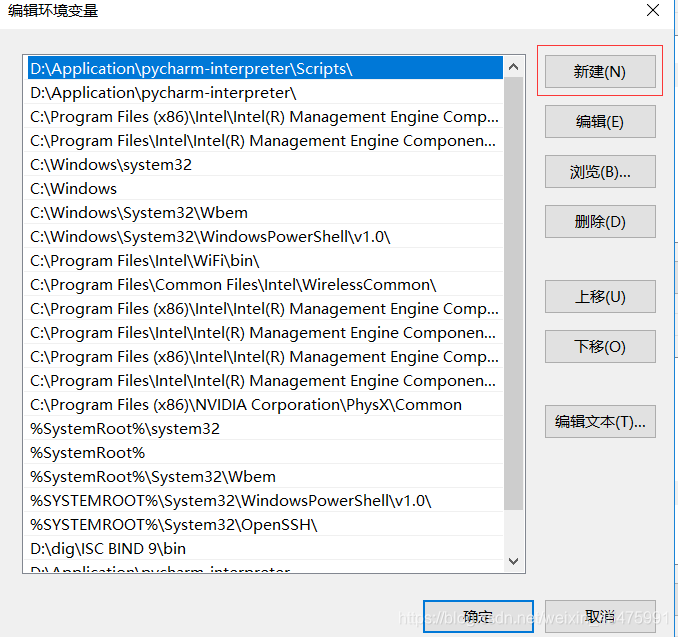Move the entry up with 上移(U)

pos(600,297)
